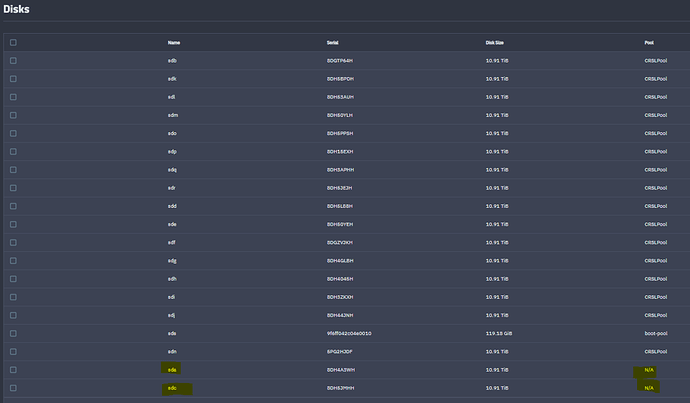This screenshot has width=690, height=403.
Task: Sort the table by the Disk Size header
Action: click(x=495, y=43)
